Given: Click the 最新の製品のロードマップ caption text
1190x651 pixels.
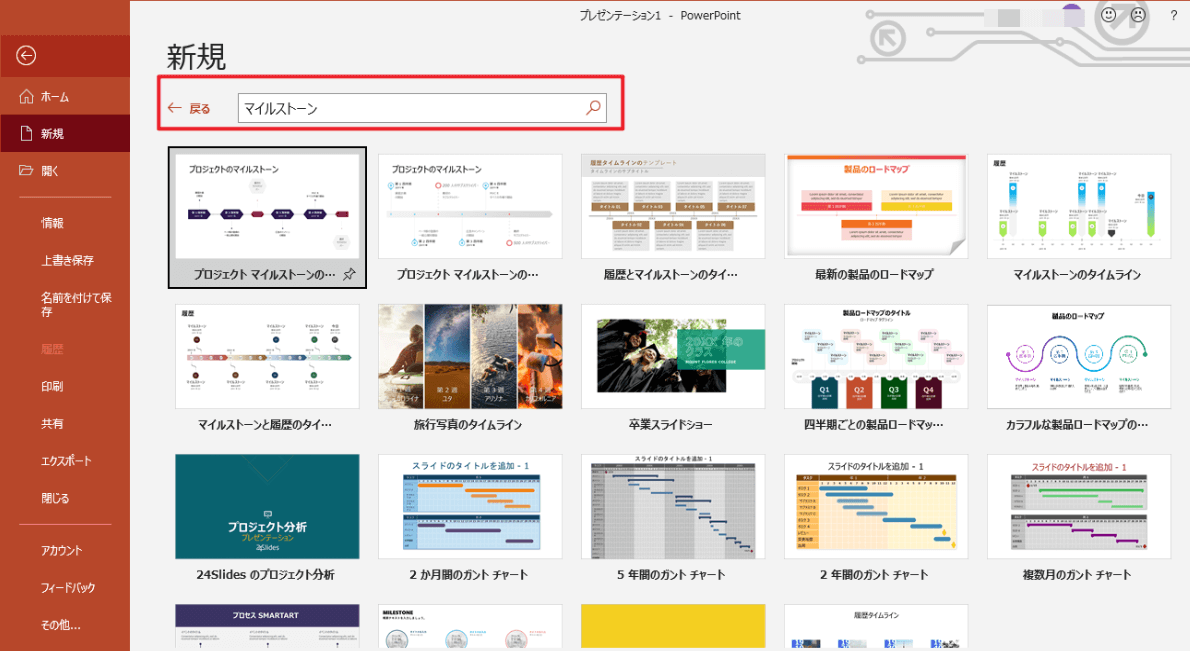Looking at the screenshot, I should (874, 275).
